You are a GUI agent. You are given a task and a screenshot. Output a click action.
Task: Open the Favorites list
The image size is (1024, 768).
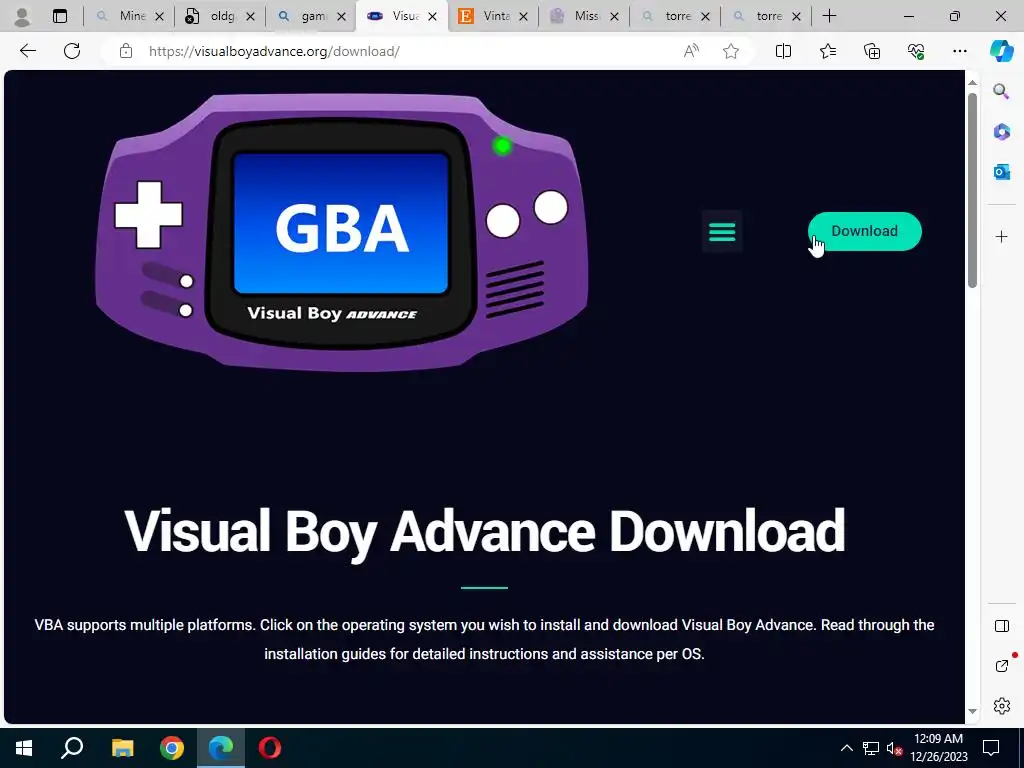point(827,51)
